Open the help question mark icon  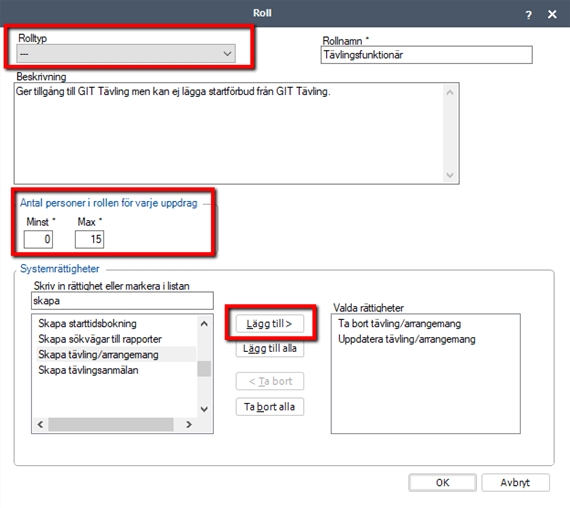528,15
